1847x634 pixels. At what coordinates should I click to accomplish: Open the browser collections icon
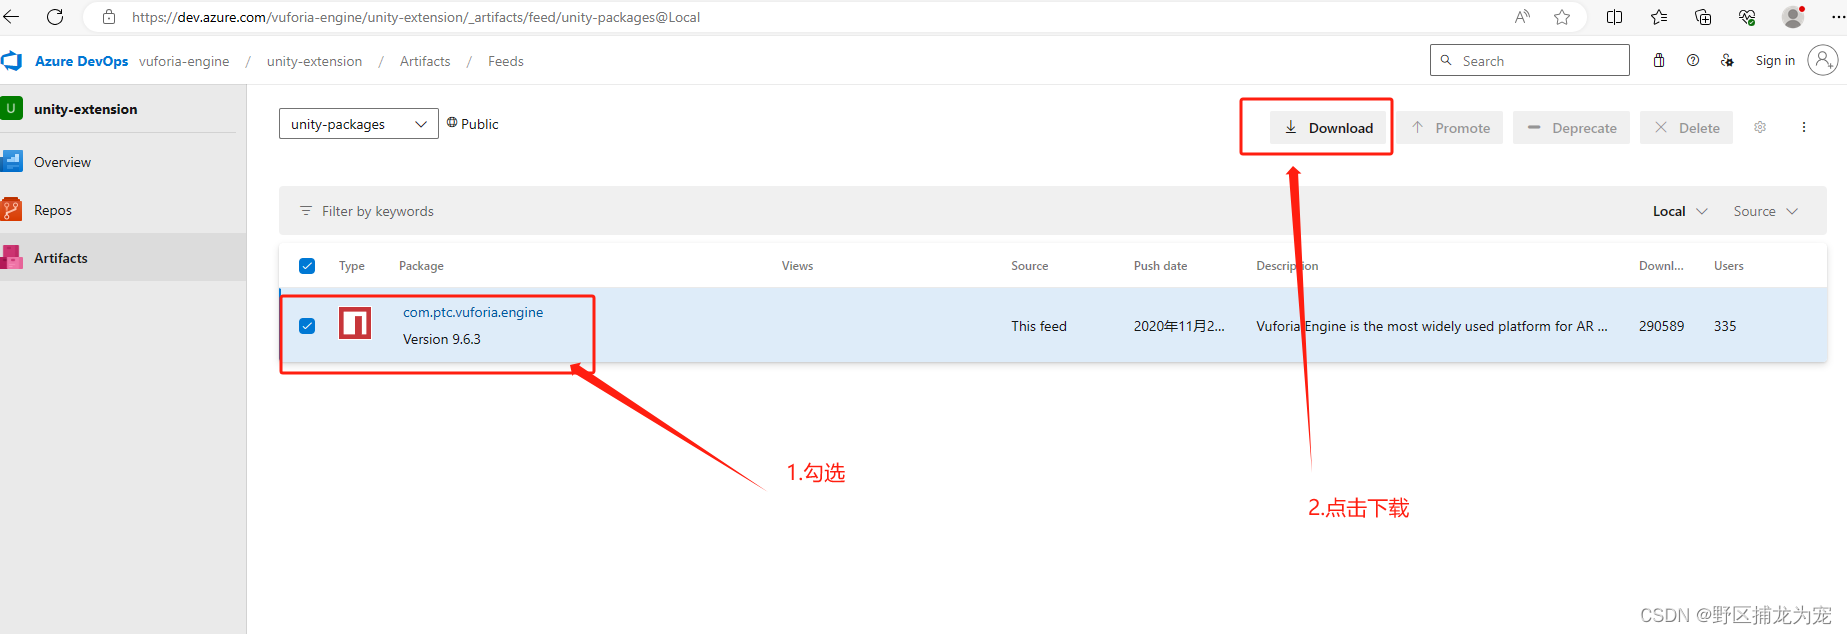1703,17
